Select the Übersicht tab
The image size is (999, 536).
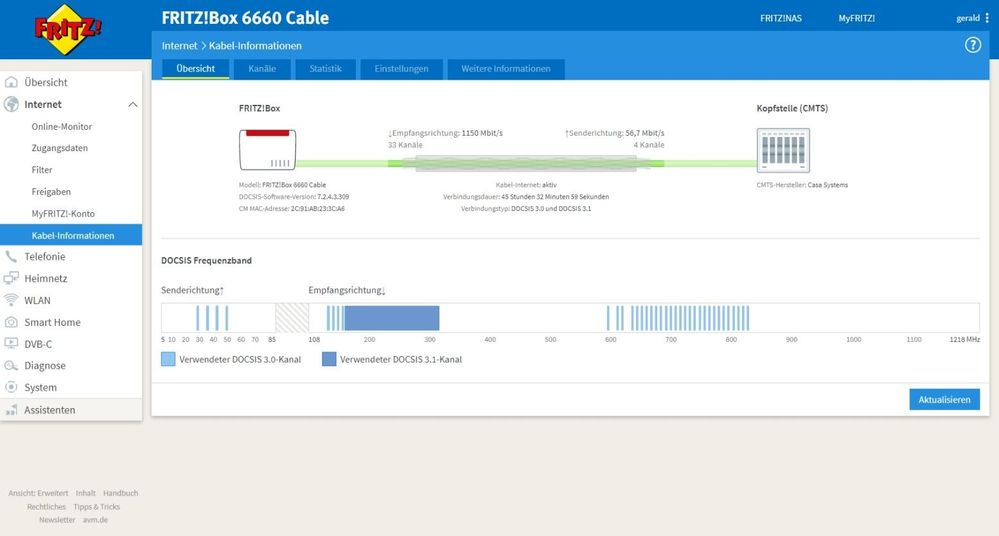point(196,69)
